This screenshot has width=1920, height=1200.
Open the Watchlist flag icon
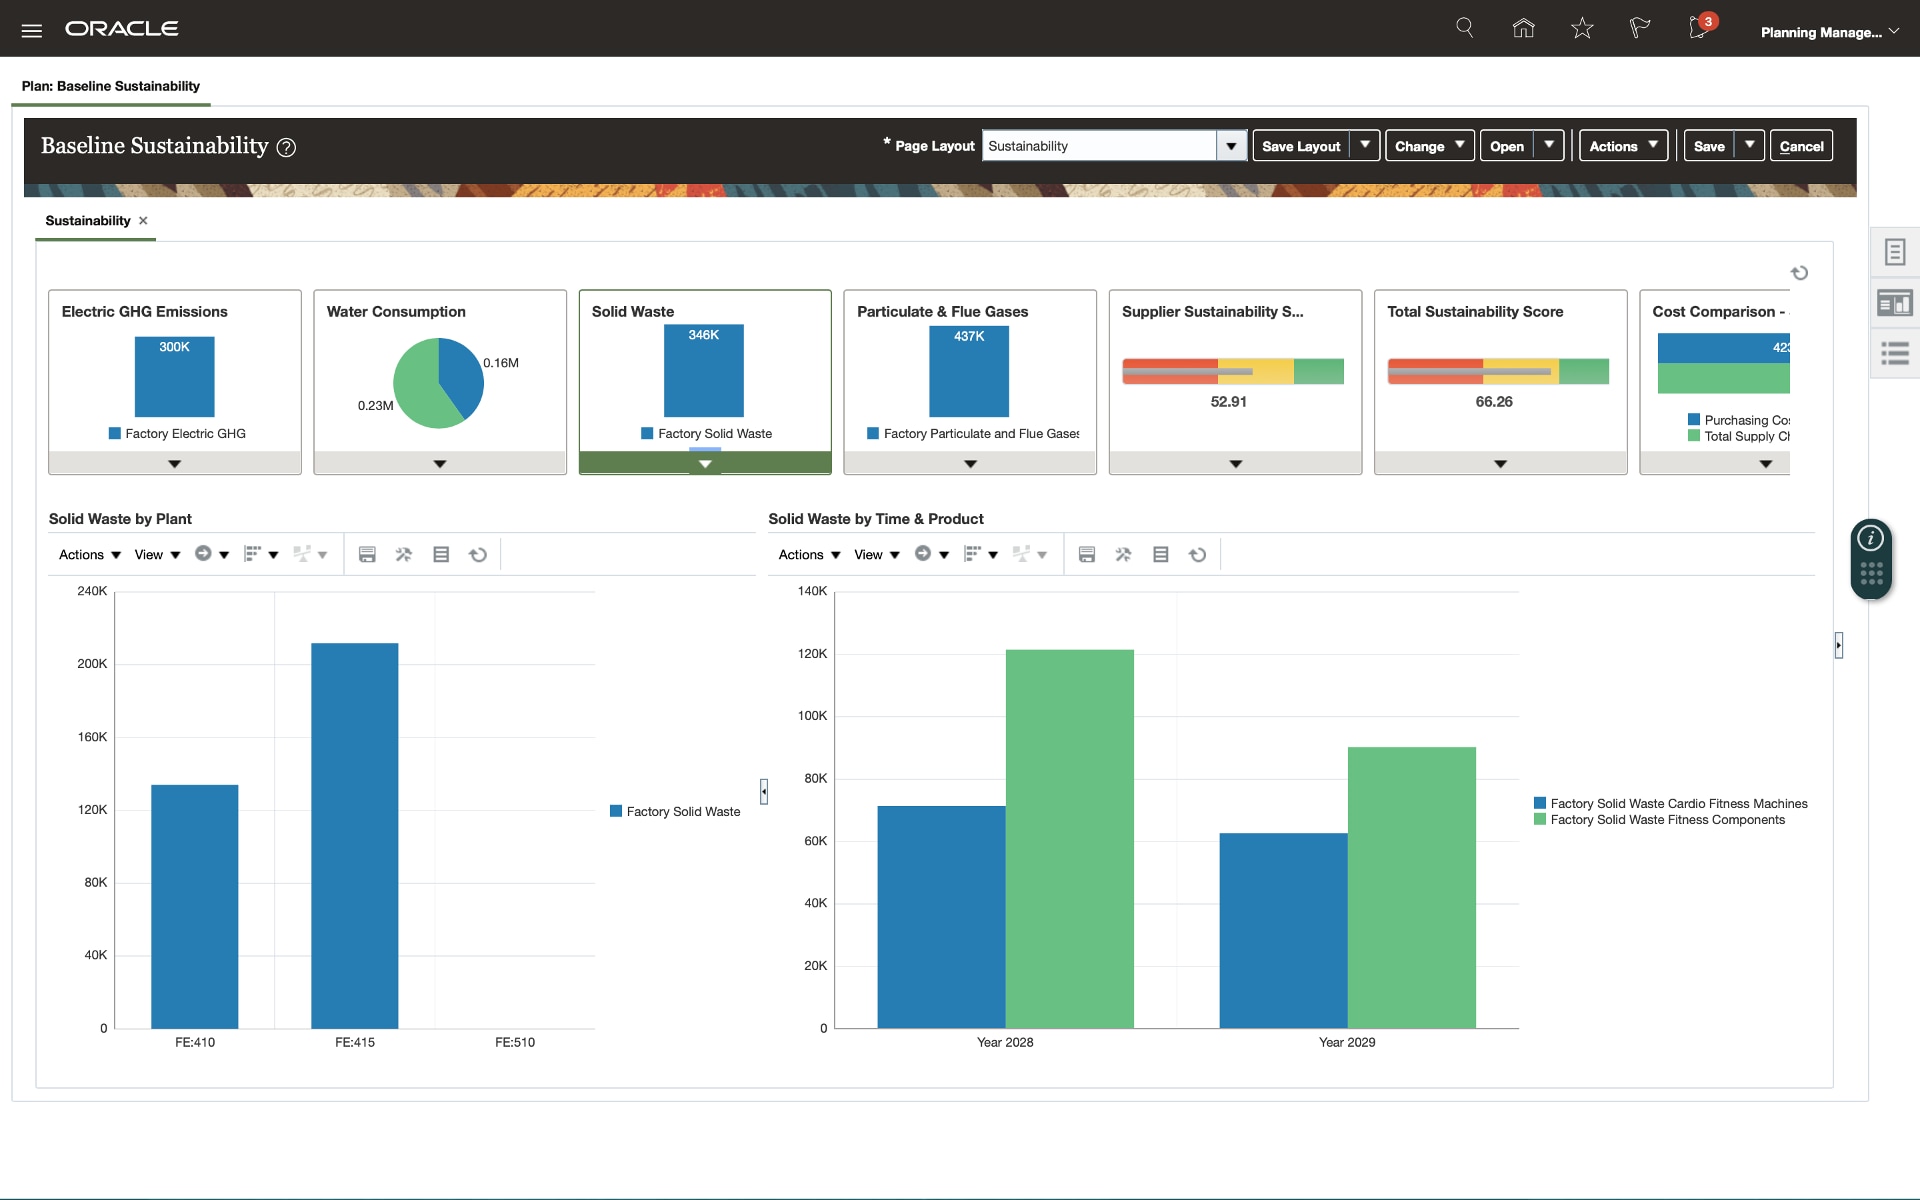[1639, 28]
